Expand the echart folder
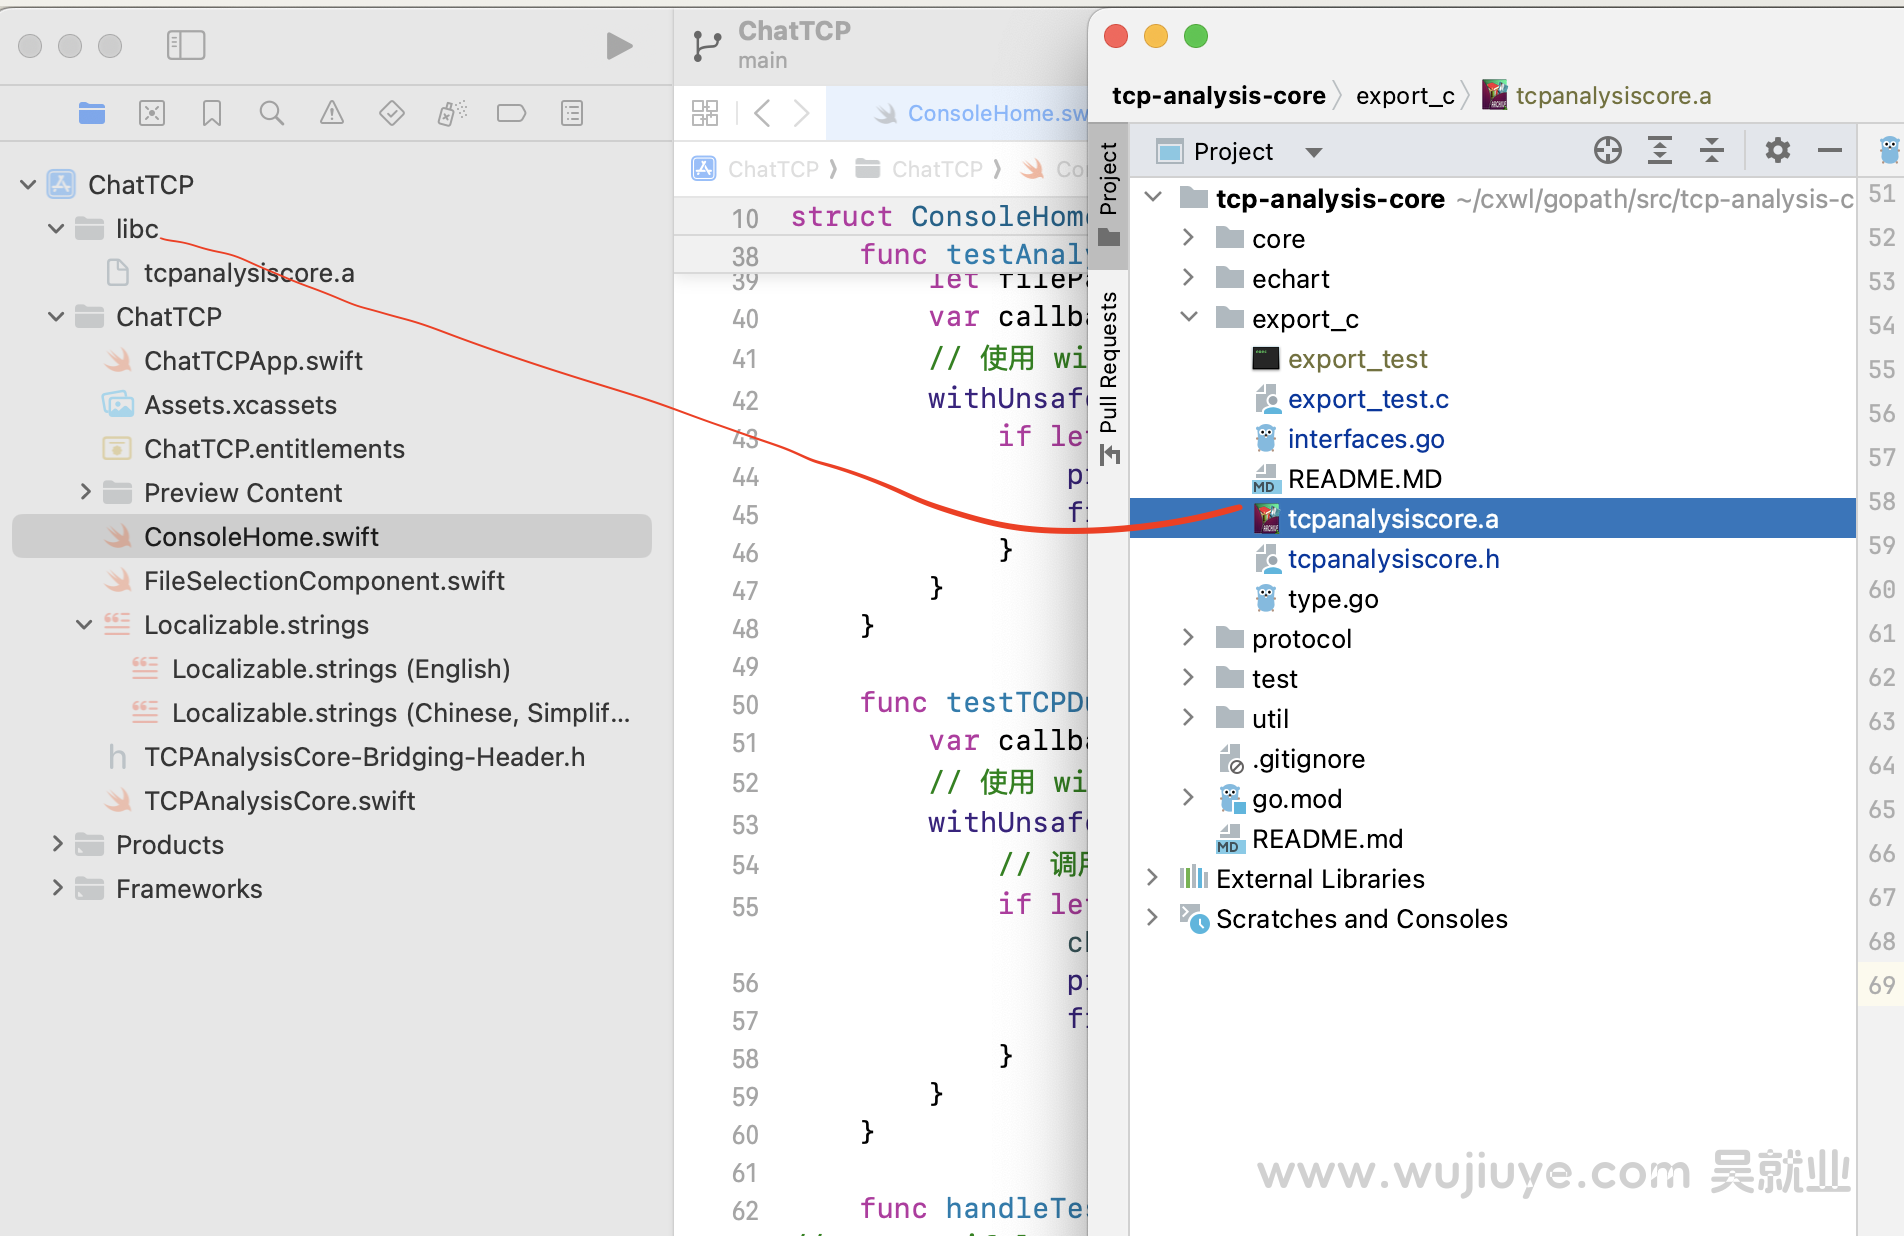 pos(1188,277)
